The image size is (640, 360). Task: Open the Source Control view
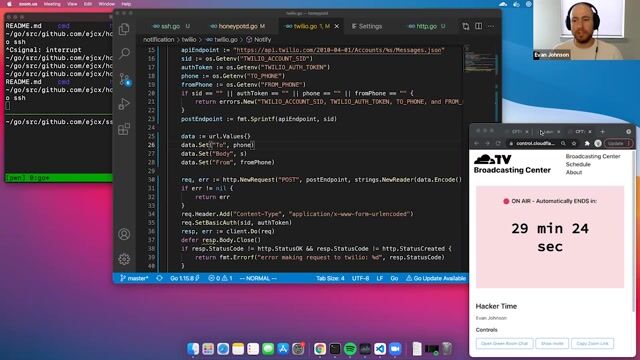[124, 79]
